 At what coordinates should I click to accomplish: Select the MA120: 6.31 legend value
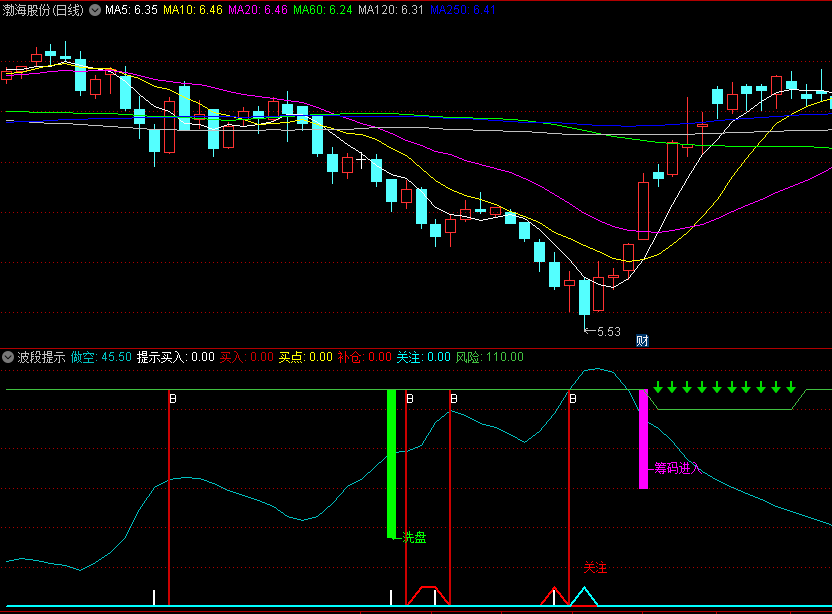[x=391, y=10]
